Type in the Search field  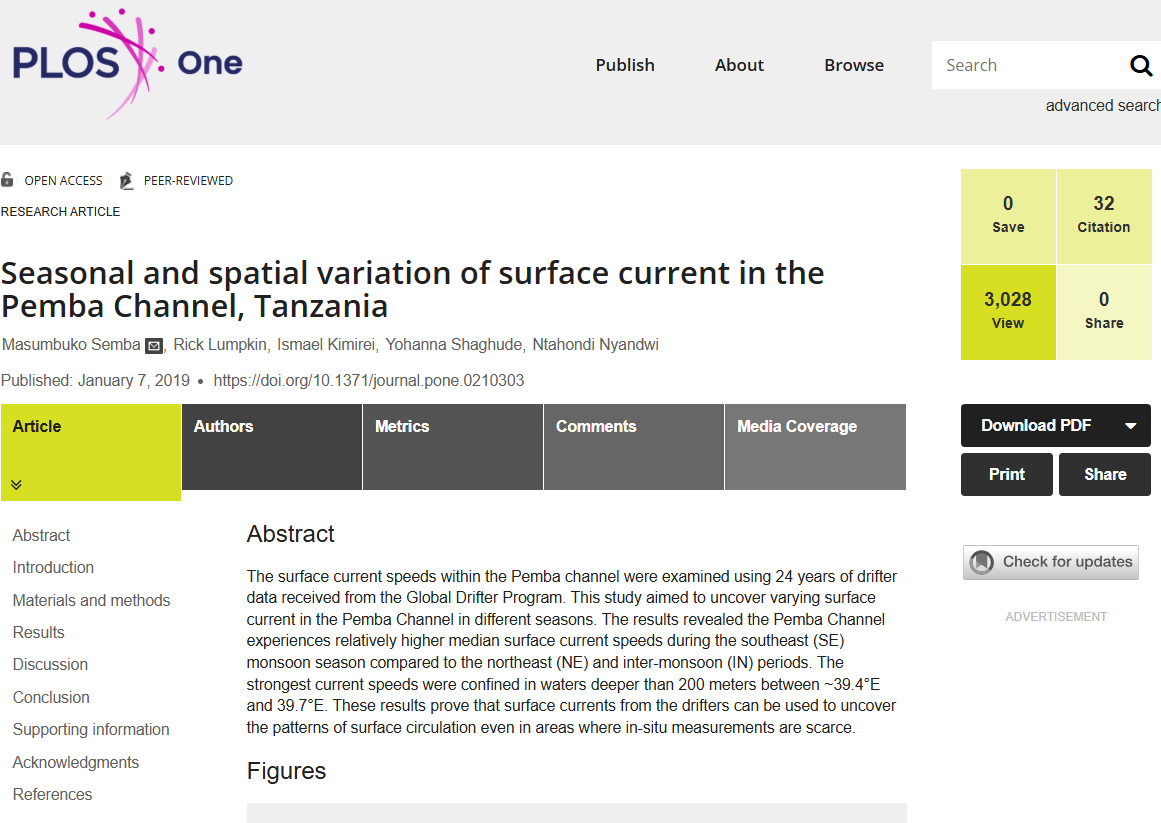tap(1025, 66)
